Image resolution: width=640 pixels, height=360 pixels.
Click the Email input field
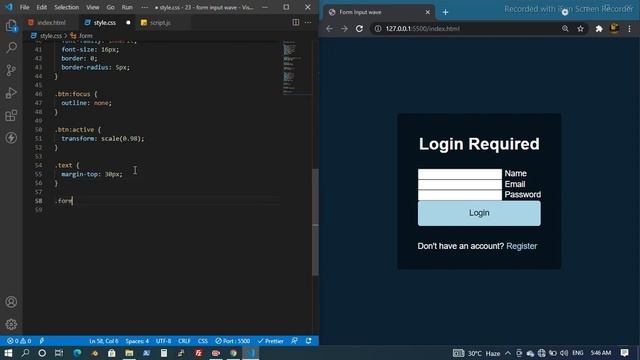click(x=460, y=184)
